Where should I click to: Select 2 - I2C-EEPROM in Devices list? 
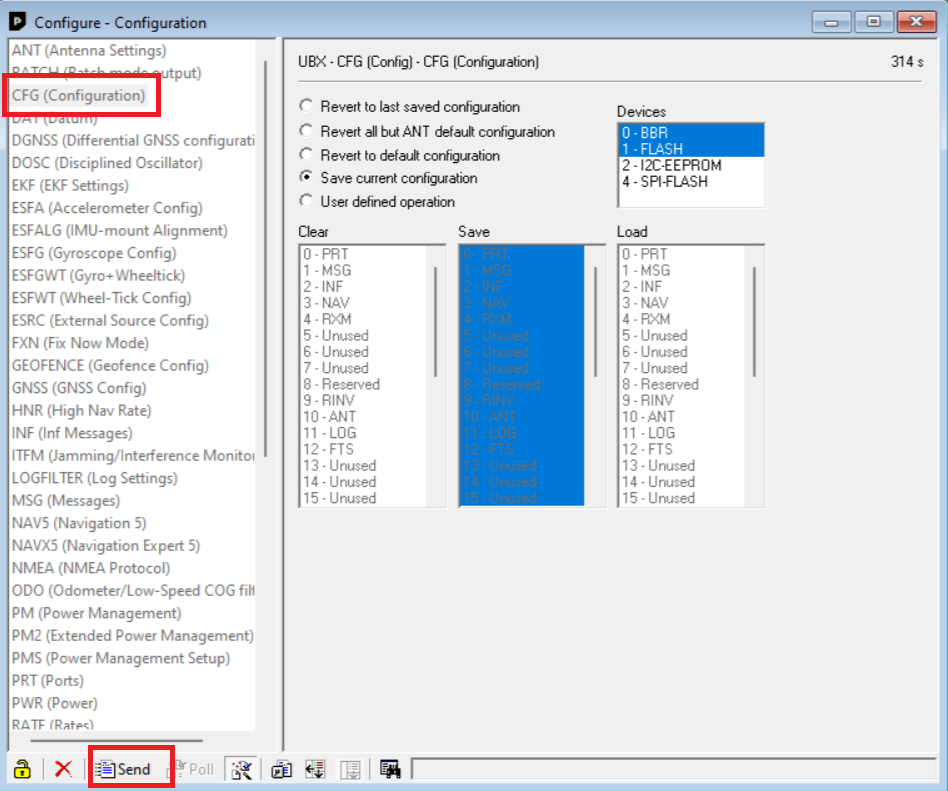coord(671,165)
